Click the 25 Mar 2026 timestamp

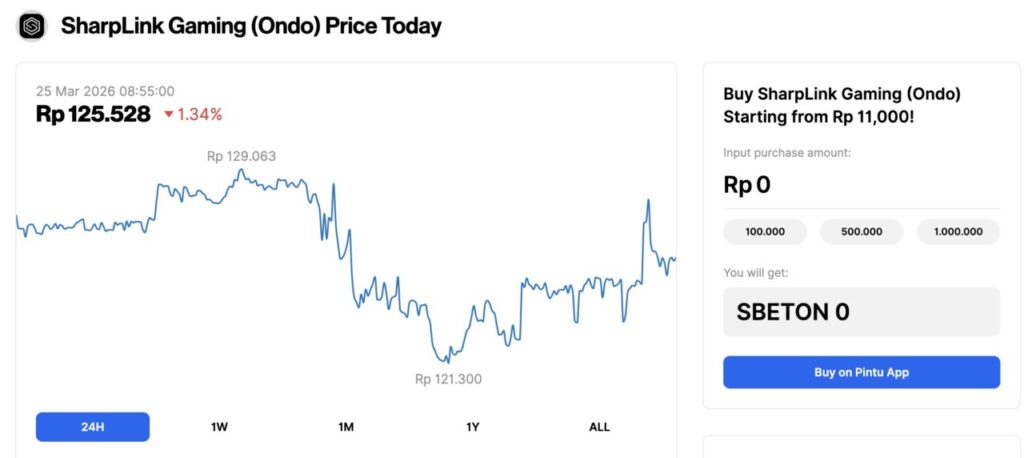105,91
